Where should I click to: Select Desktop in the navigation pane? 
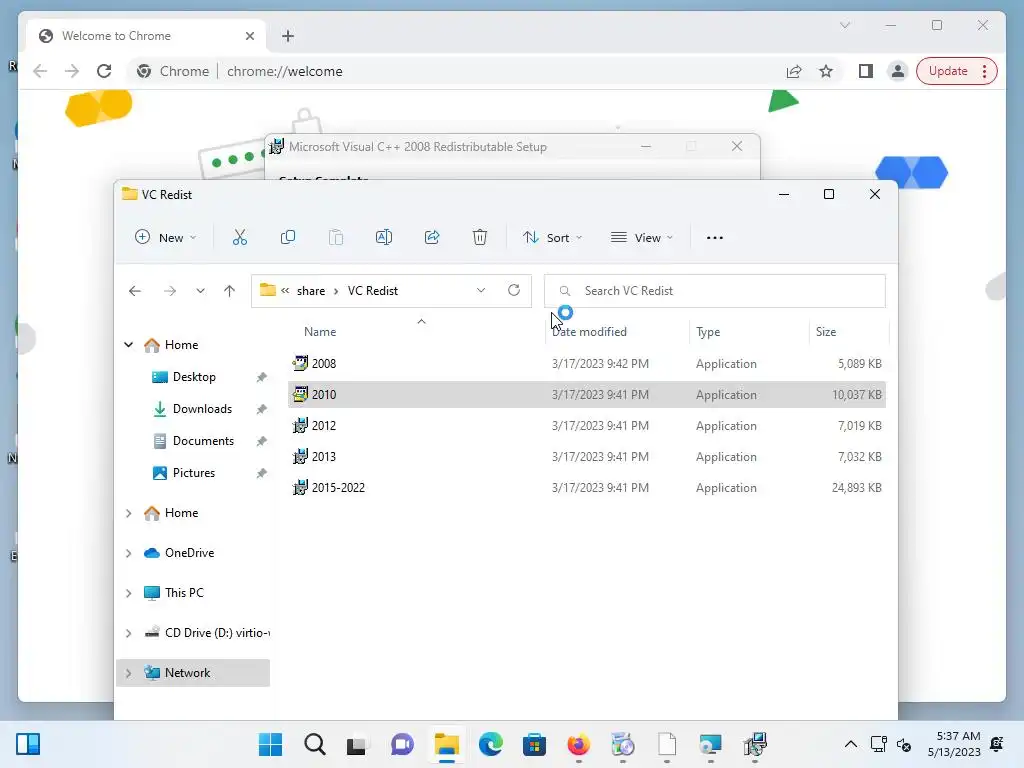click(x=193, y=377)
